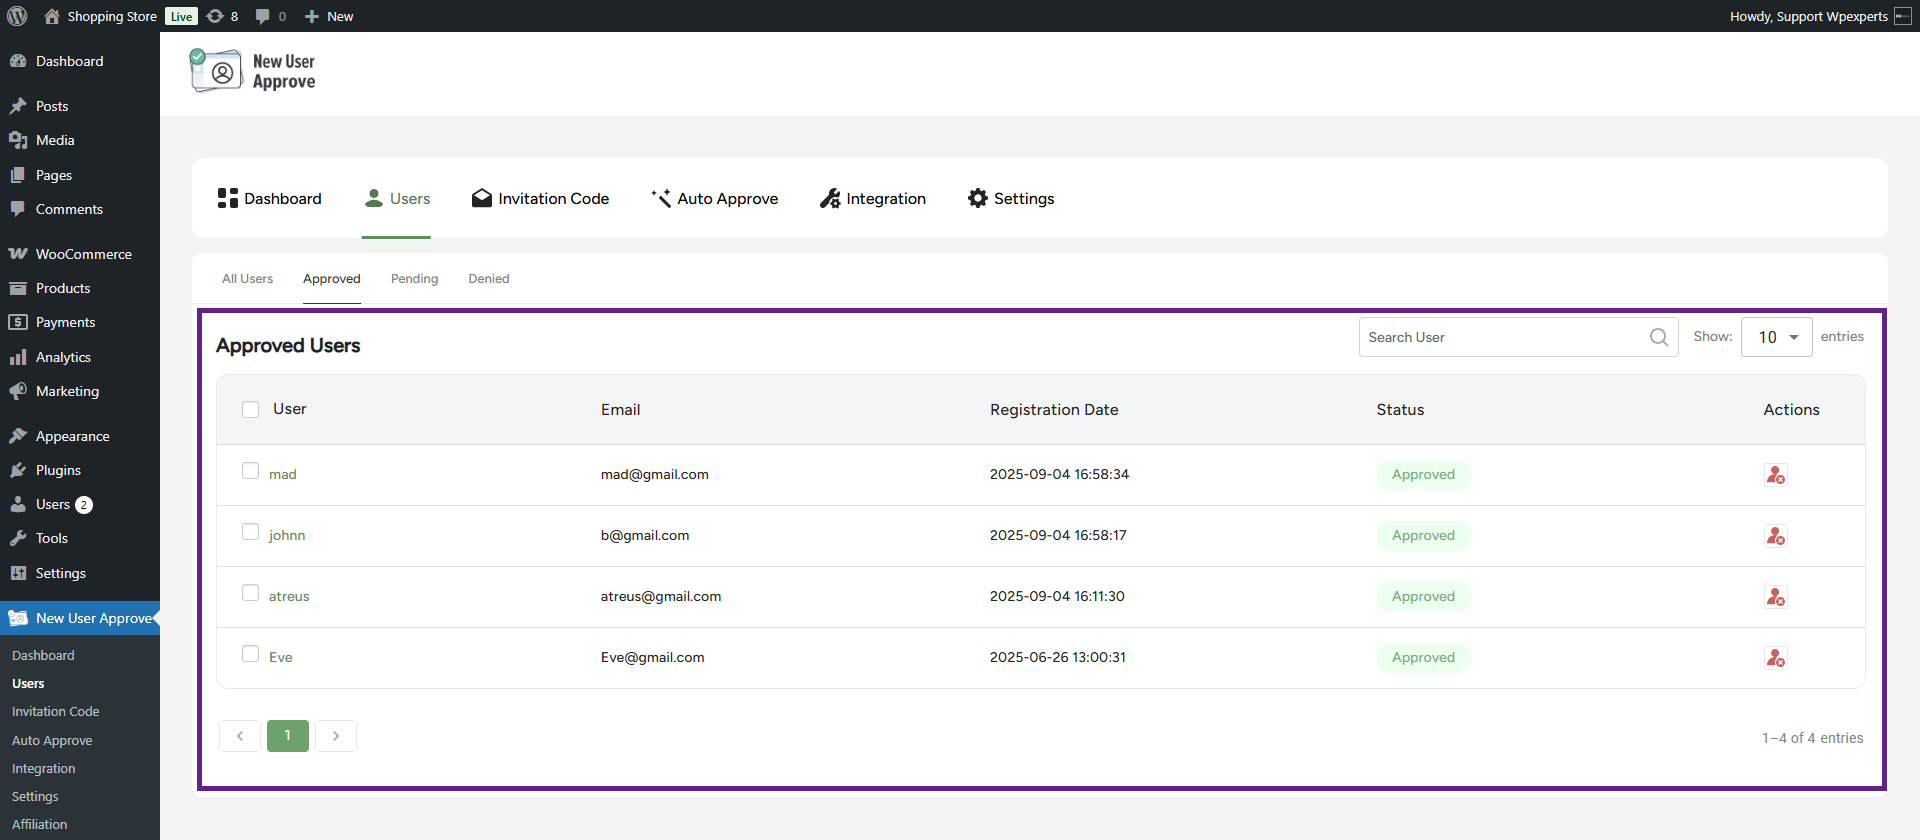Image resolution: width=1920 pixels, height=840 pixels.
Task: Select the checkbox beside user Eve
Action: tap(251, 654)
